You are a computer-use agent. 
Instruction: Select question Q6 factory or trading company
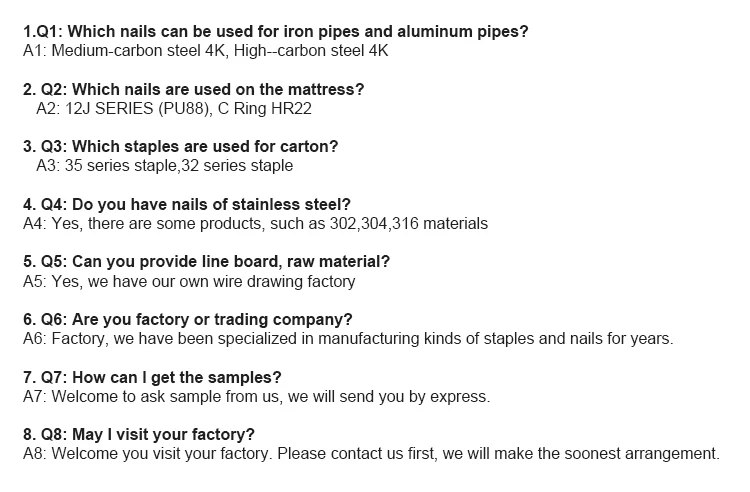(x=187, y=320)
